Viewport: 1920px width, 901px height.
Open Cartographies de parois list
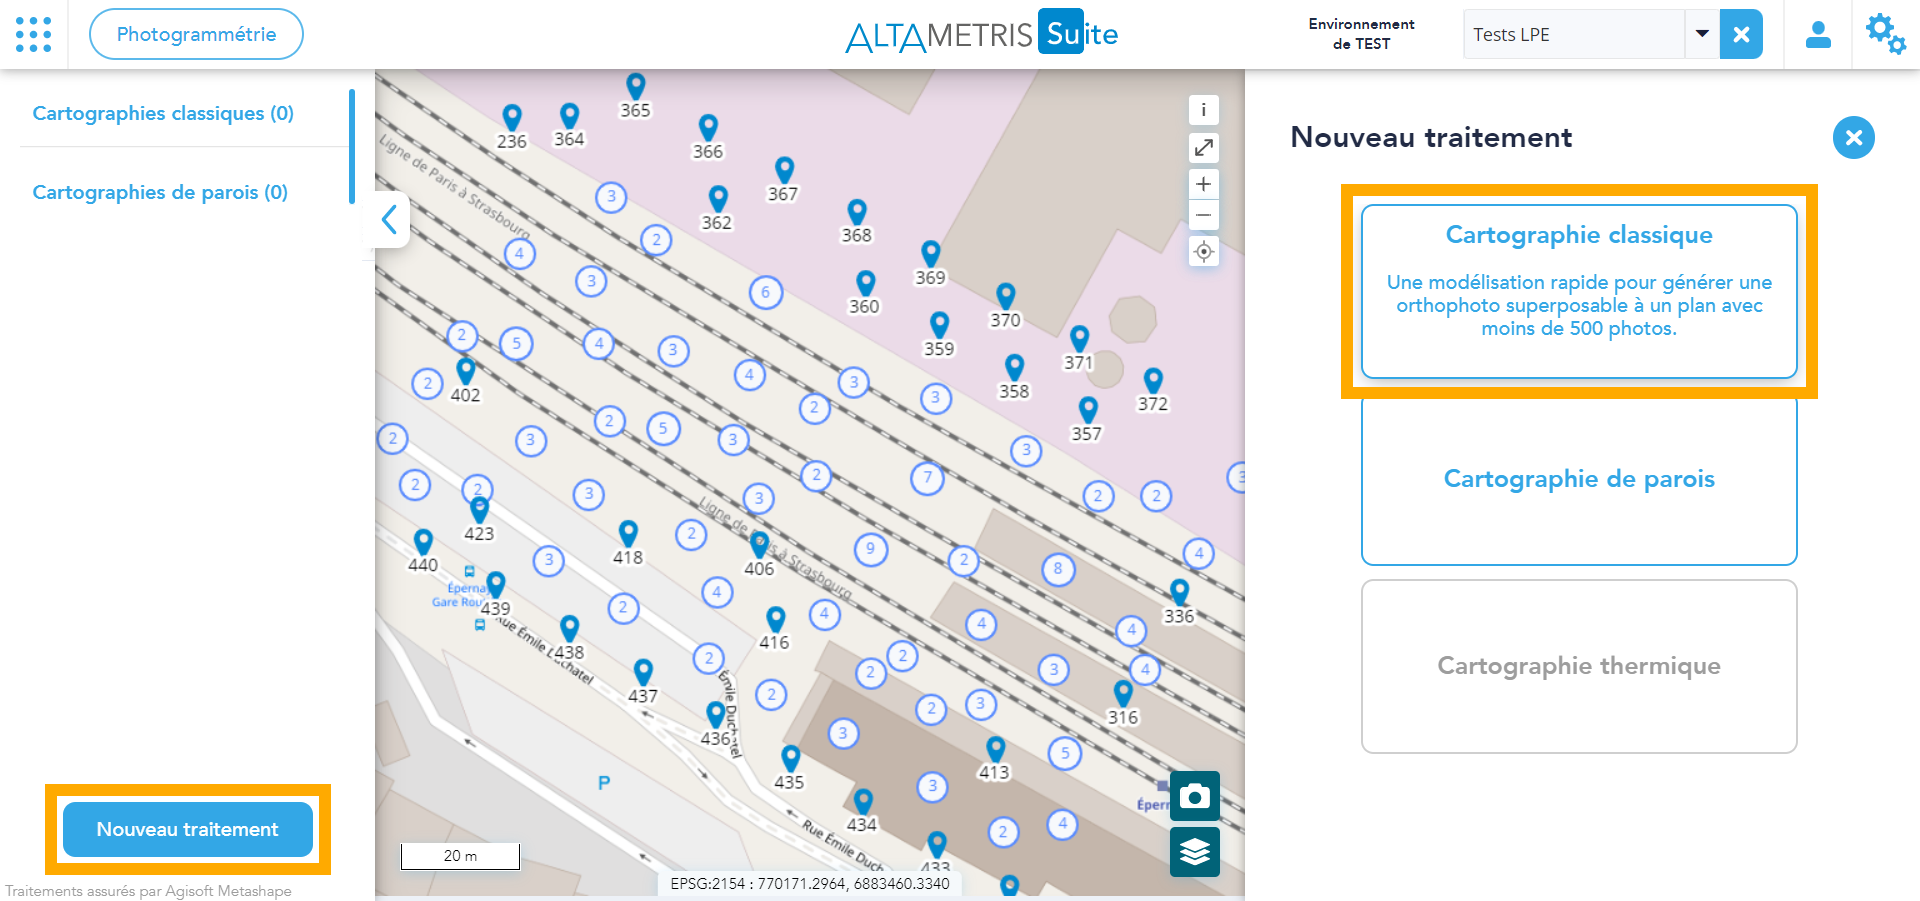pos(160,192)
